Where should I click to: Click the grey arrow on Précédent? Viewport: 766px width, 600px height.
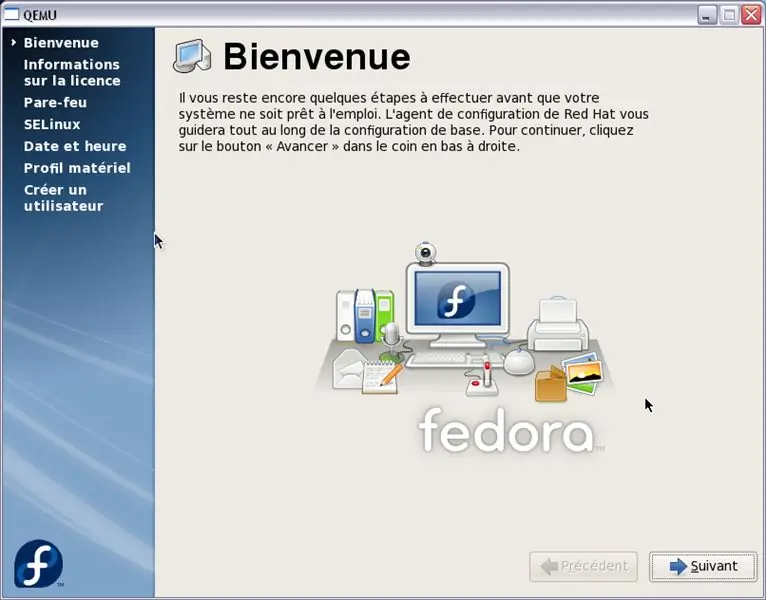click(550, 566)
